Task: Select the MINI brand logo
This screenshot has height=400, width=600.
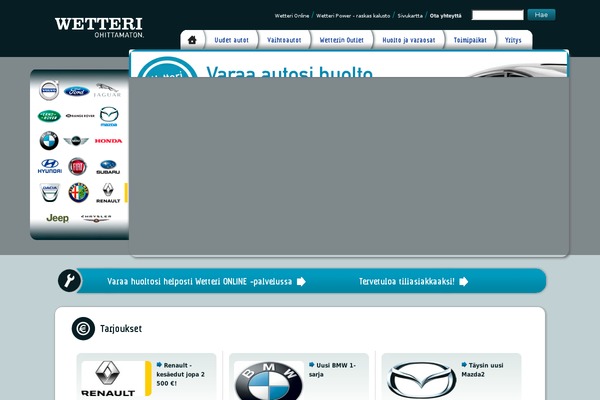Action: point(76,141)
